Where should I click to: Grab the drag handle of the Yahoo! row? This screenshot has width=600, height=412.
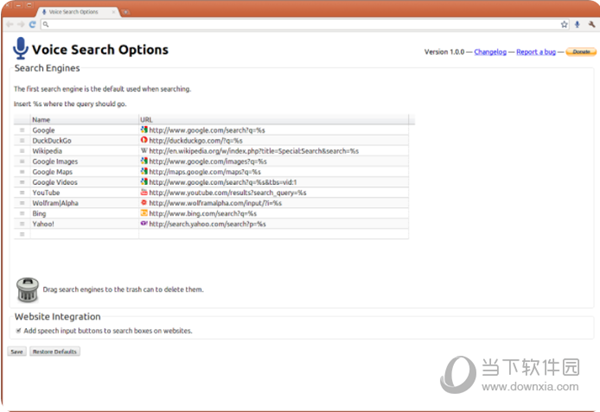[22, 224]
